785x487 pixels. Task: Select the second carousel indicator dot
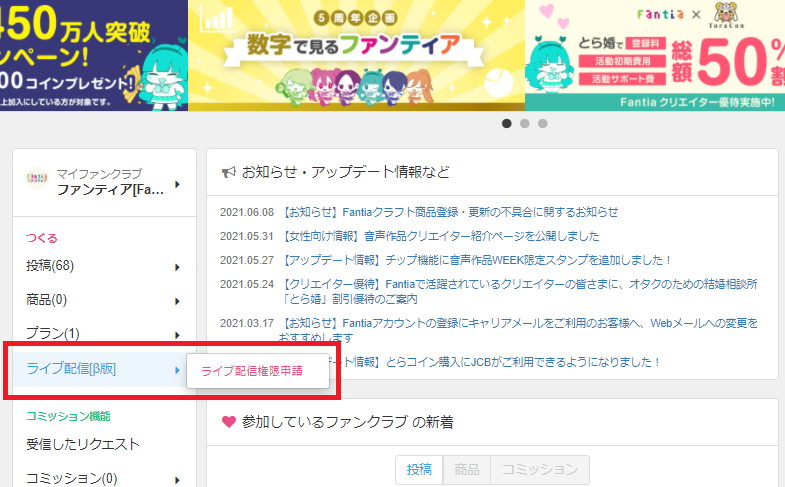pyautogui.click(x=525, y=123)
